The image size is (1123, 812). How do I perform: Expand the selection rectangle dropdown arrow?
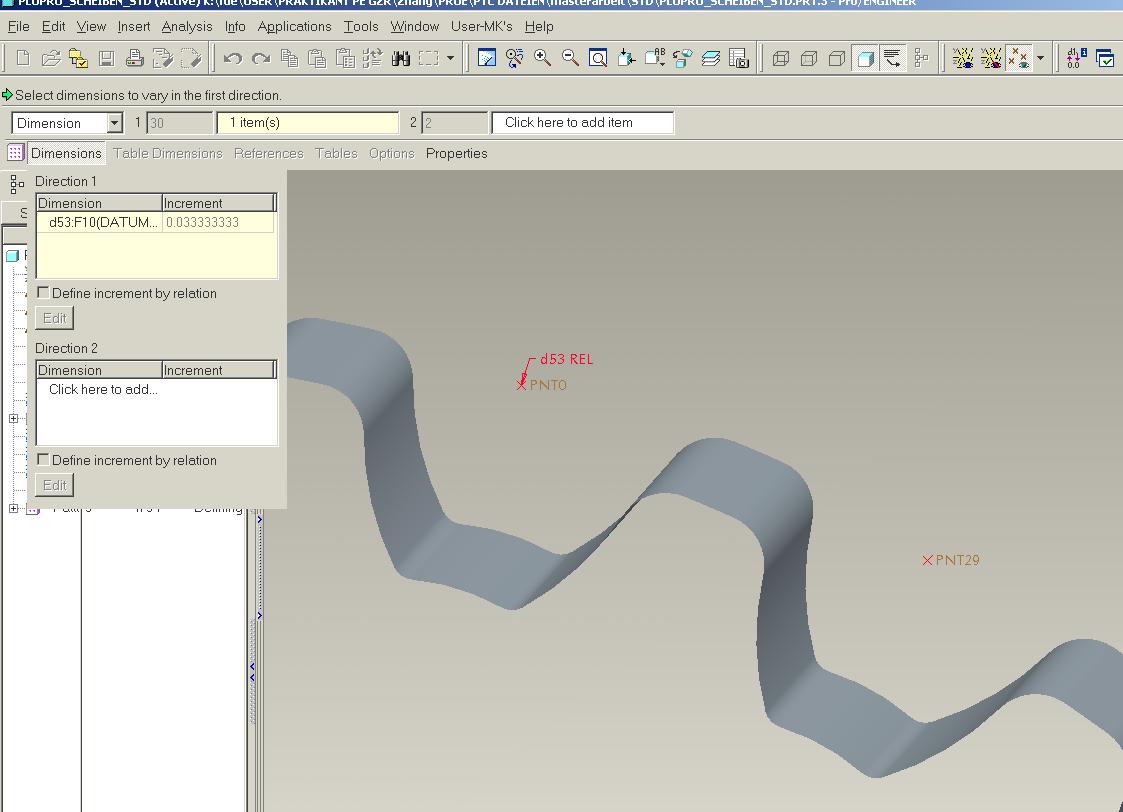click(x=450, y=58)
